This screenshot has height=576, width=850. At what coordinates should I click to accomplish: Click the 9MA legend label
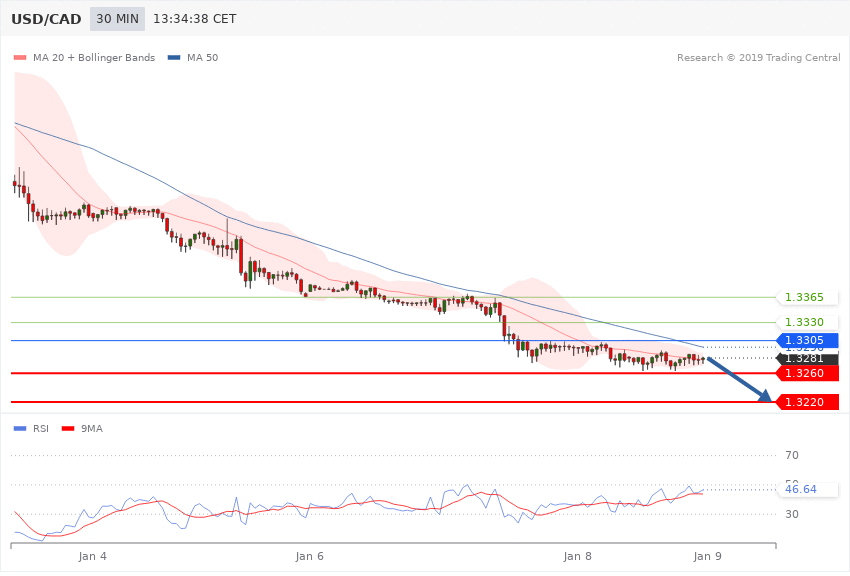[x=92, y=429]
